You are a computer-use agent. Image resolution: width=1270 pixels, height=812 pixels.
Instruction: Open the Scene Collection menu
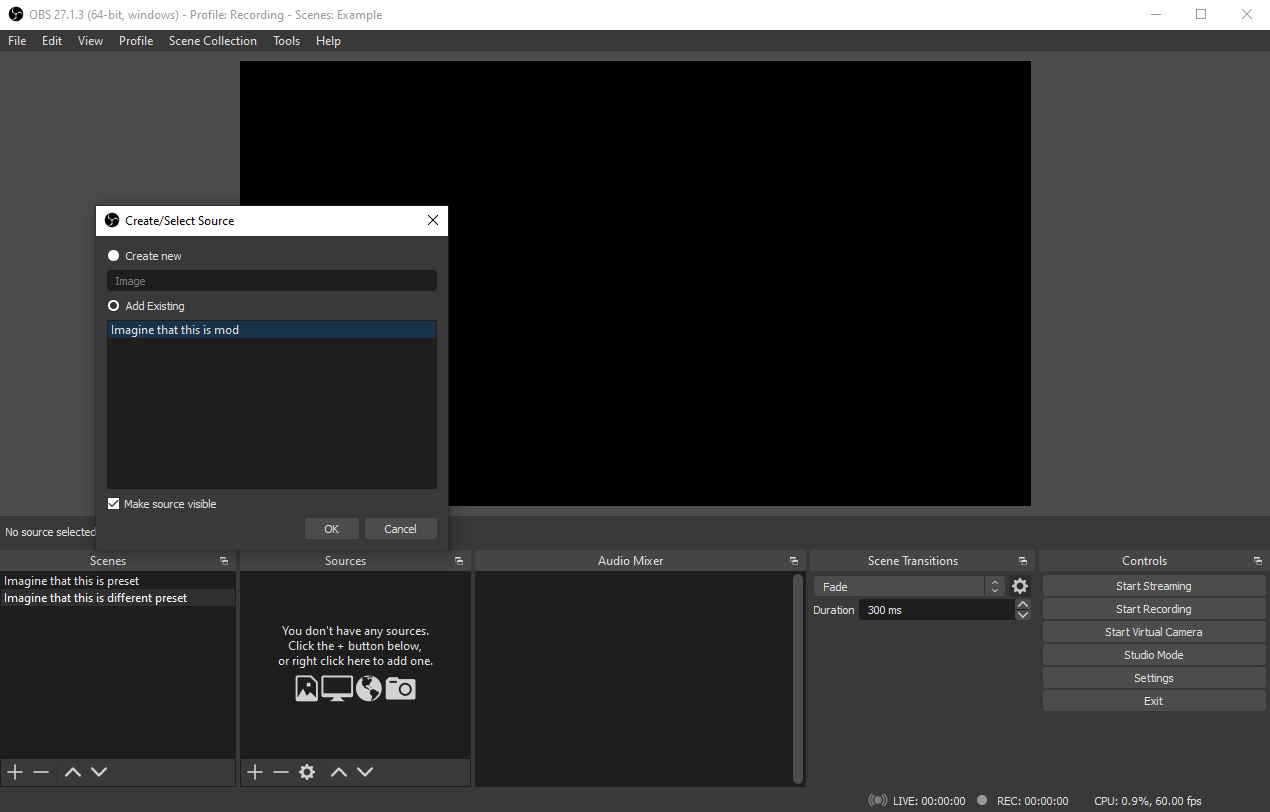pos(212,40)
